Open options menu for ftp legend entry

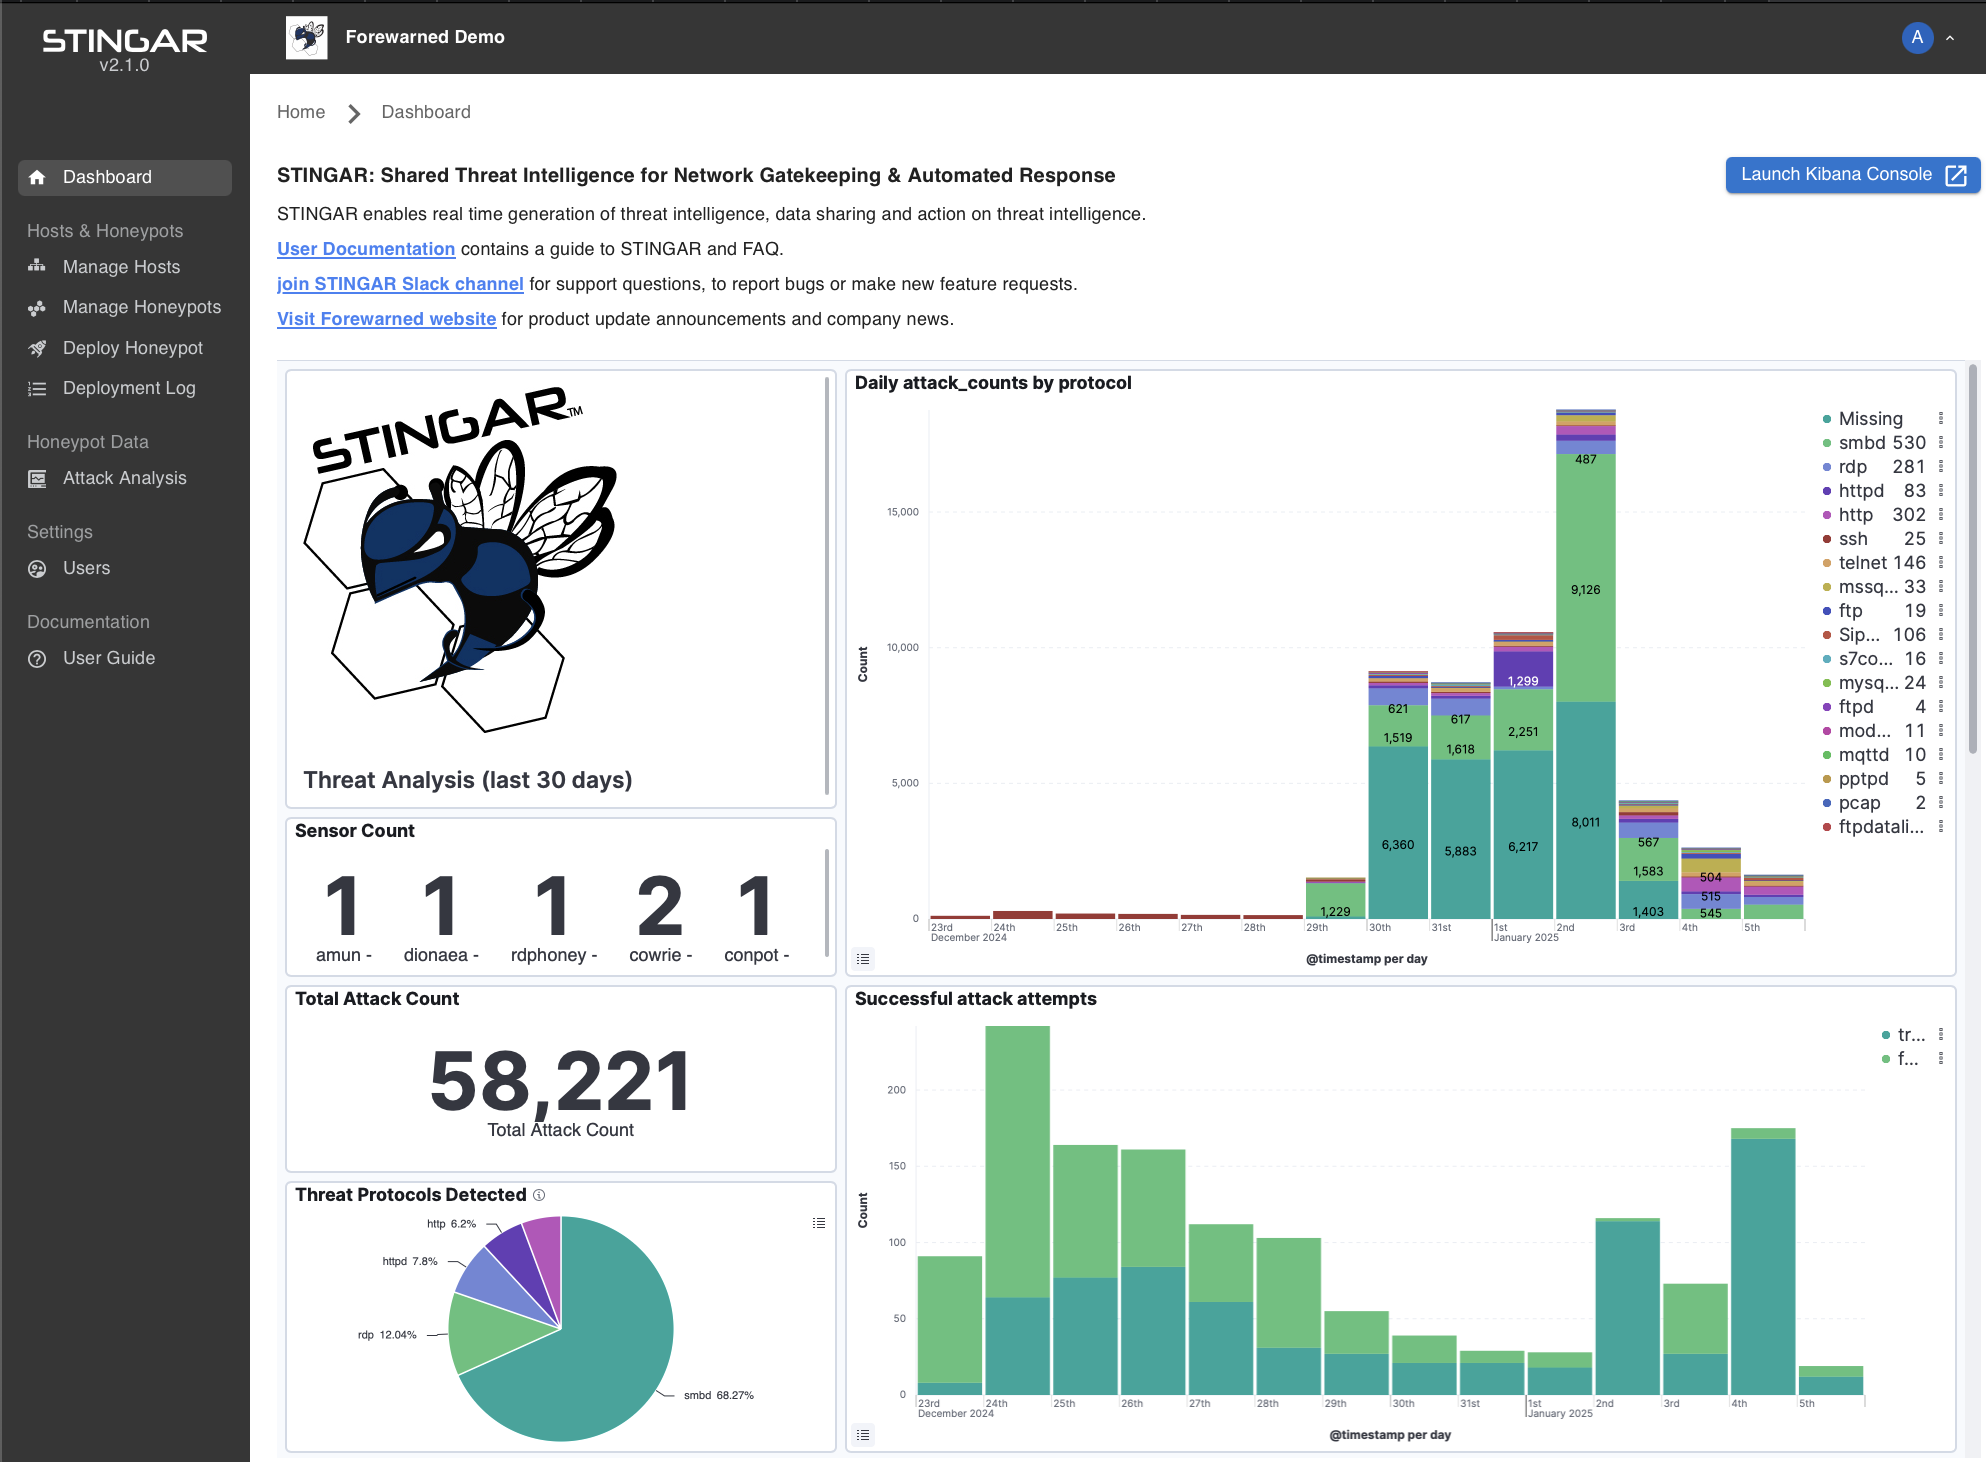1941,611
